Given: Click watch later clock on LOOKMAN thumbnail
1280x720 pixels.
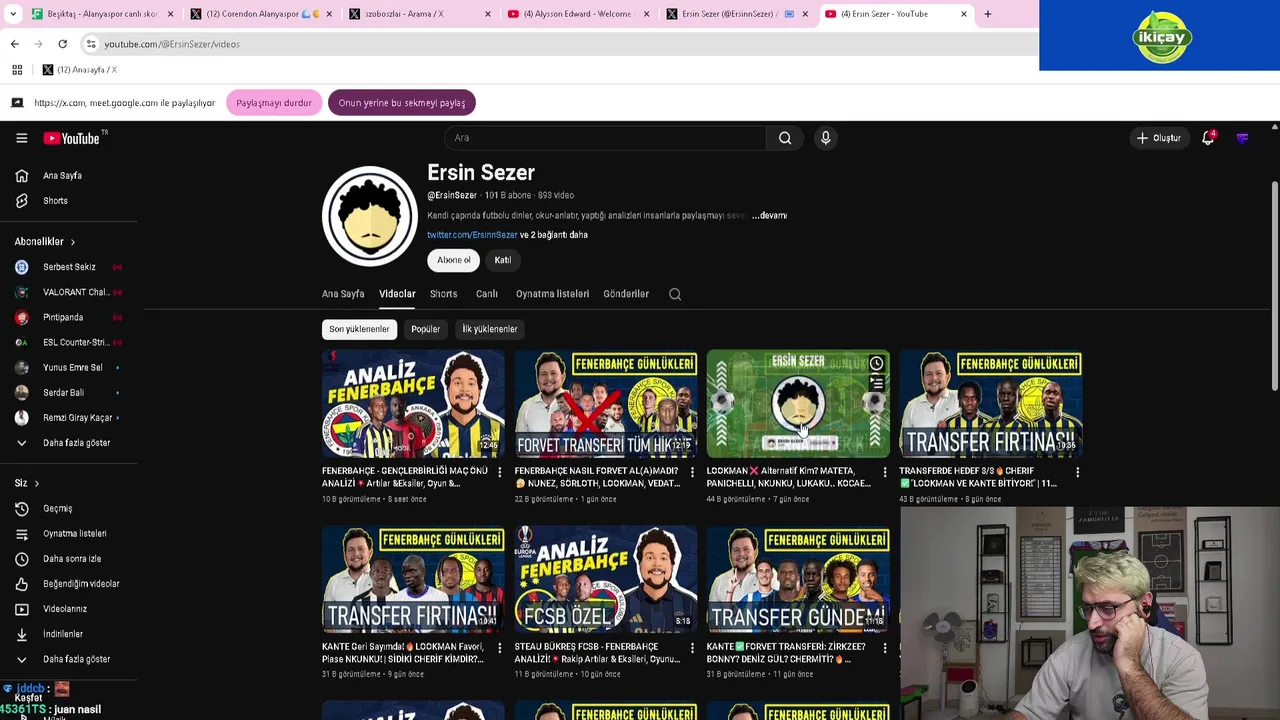Looking at the screenshot, I should click(x=876, y=363).
